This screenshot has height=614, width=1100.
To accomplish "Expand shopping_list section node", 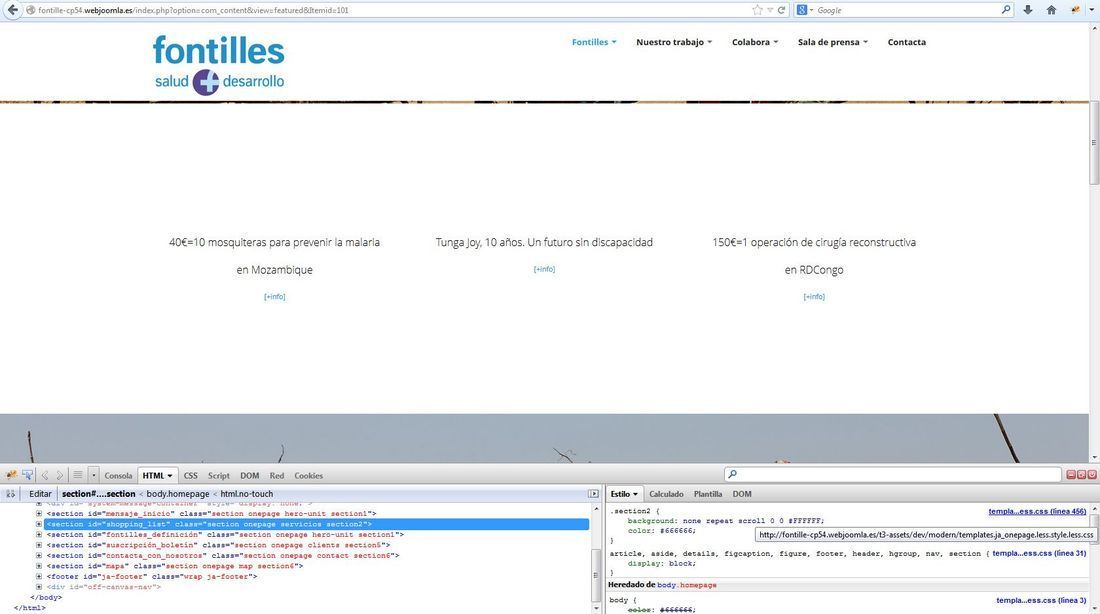I will [39, 524].
